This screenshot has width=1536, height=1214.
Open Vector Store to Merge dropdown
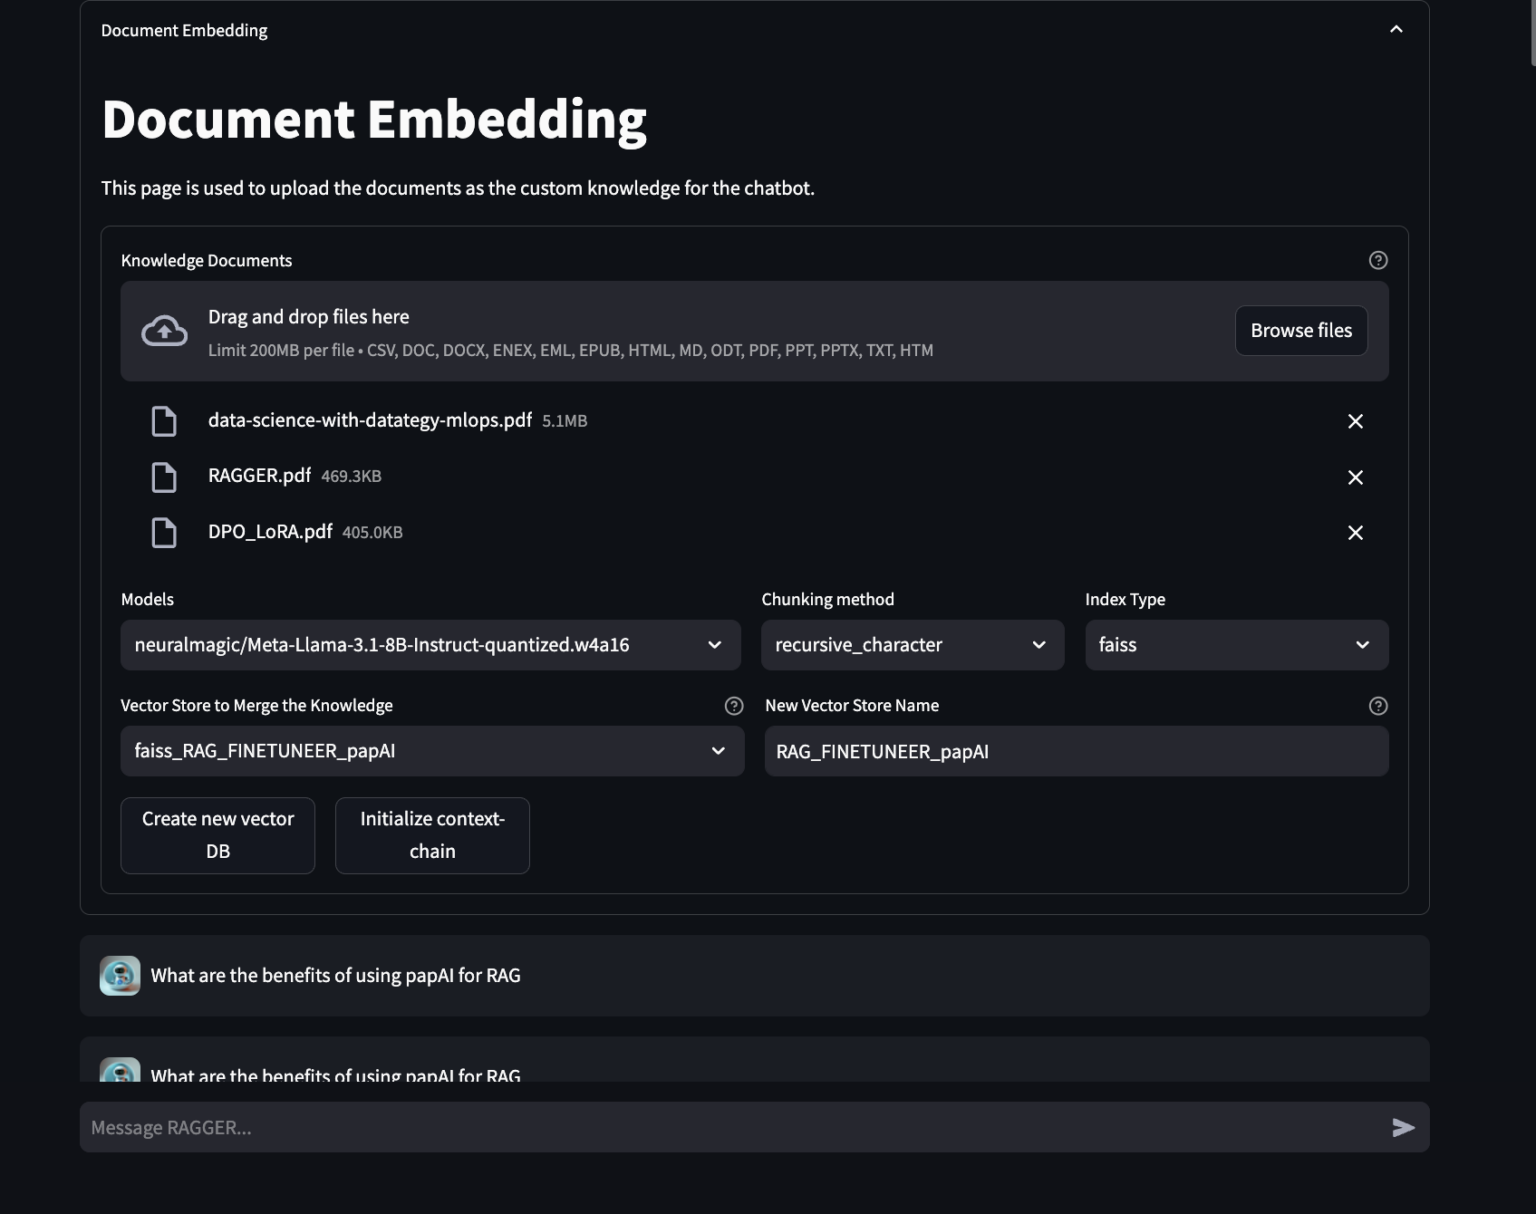(x=431, y=751)
